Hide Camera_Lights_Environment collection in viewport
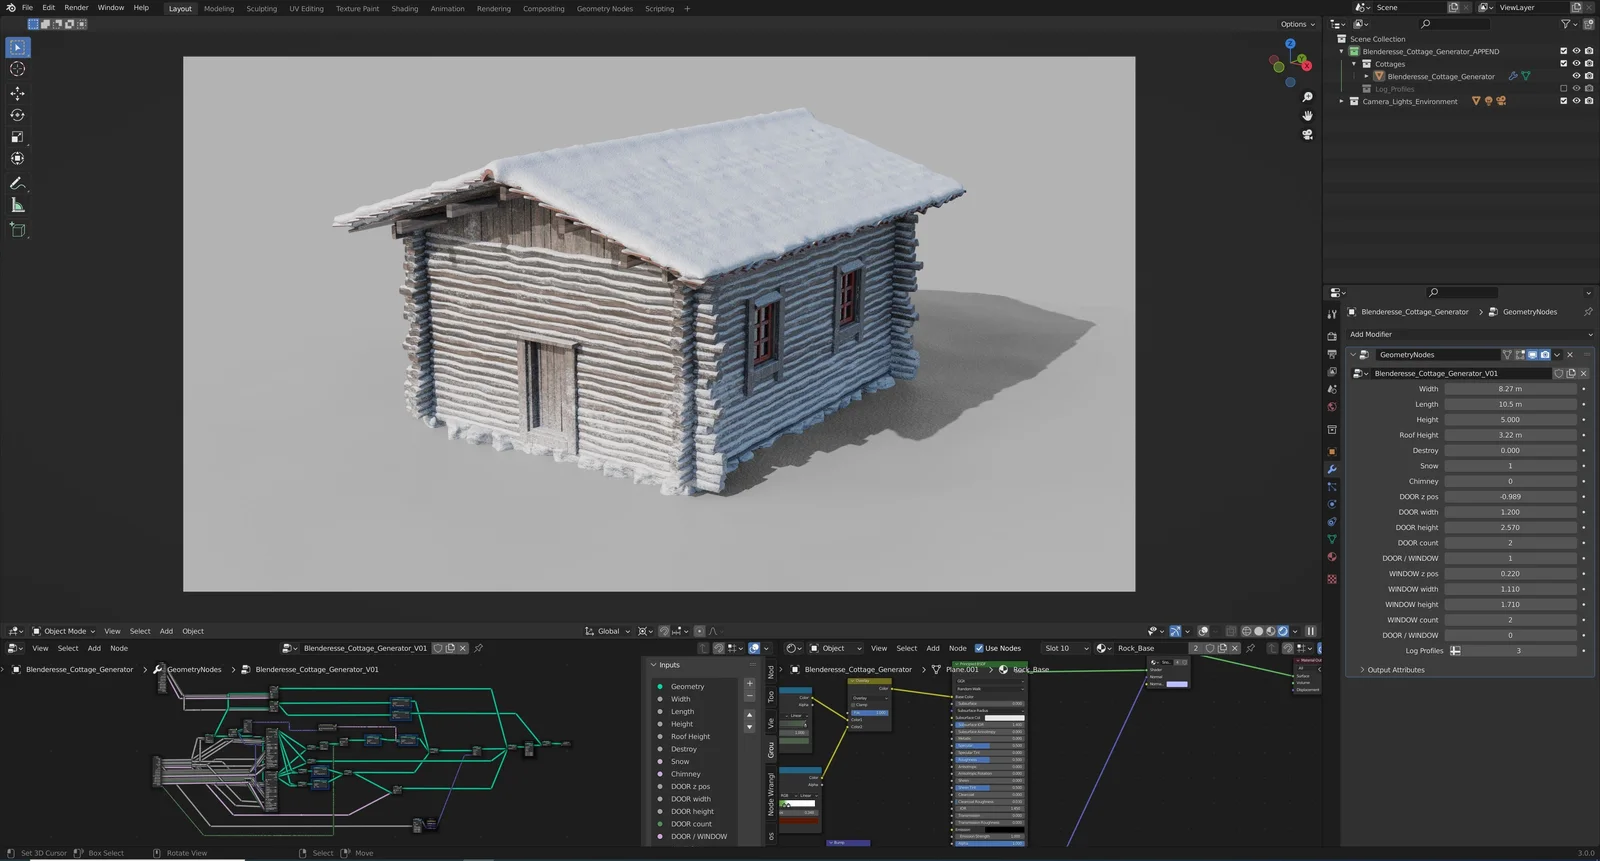1600x861 pixels. [1576, 101]
